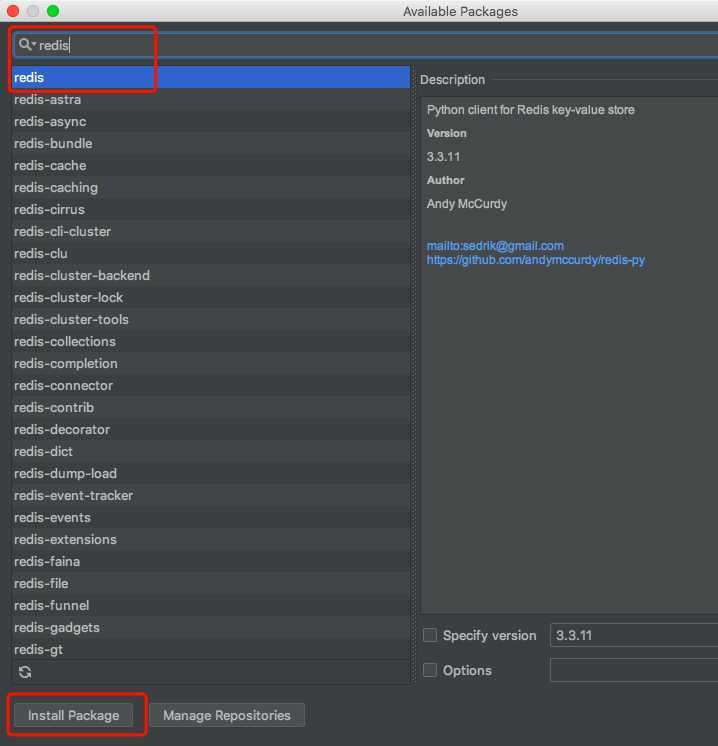This screenshot has width=718, height=746.
Task: Select redis-contrib in package list
Action: (211, 407)
